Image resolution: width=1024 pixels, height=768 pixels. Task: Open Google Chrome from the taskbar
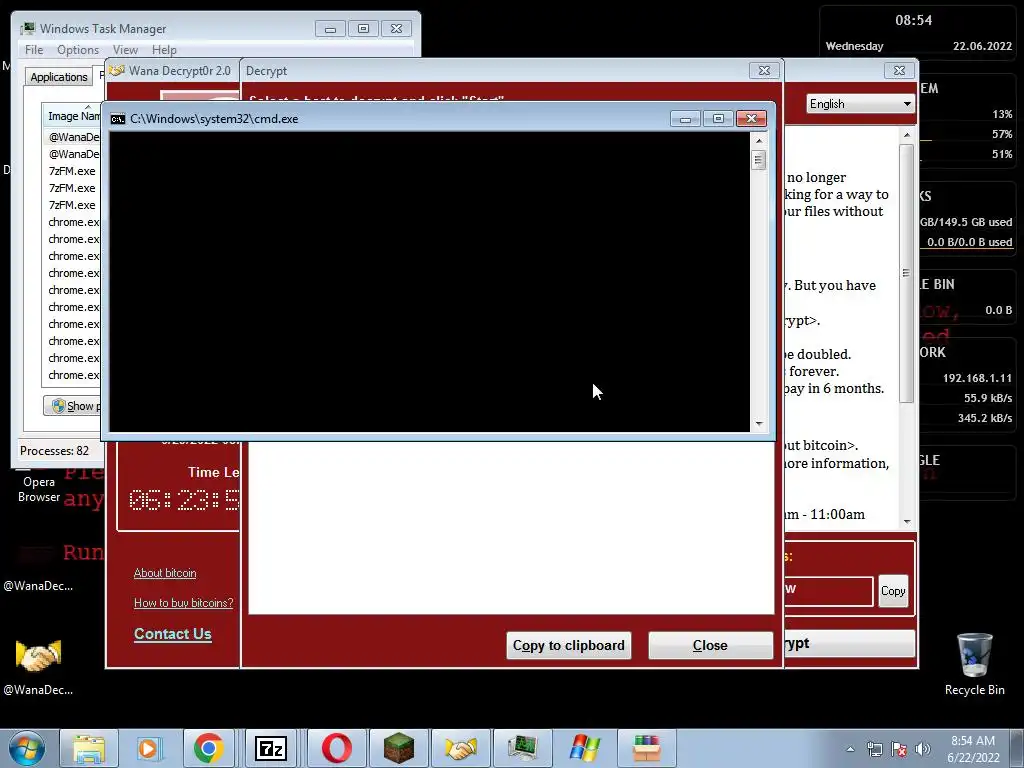click(x=208, y=748)
